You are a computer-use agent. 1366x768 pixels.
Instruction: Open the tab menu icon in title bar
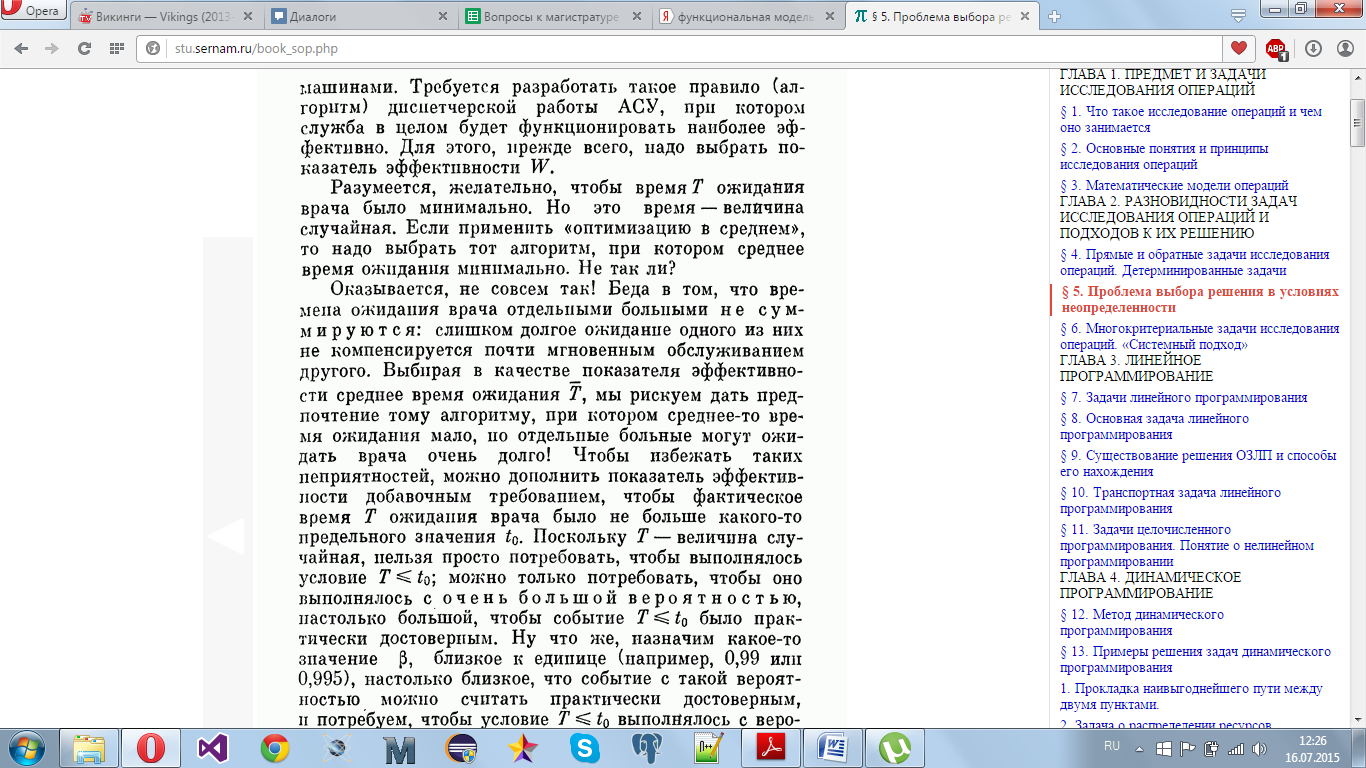point(1238,14)
